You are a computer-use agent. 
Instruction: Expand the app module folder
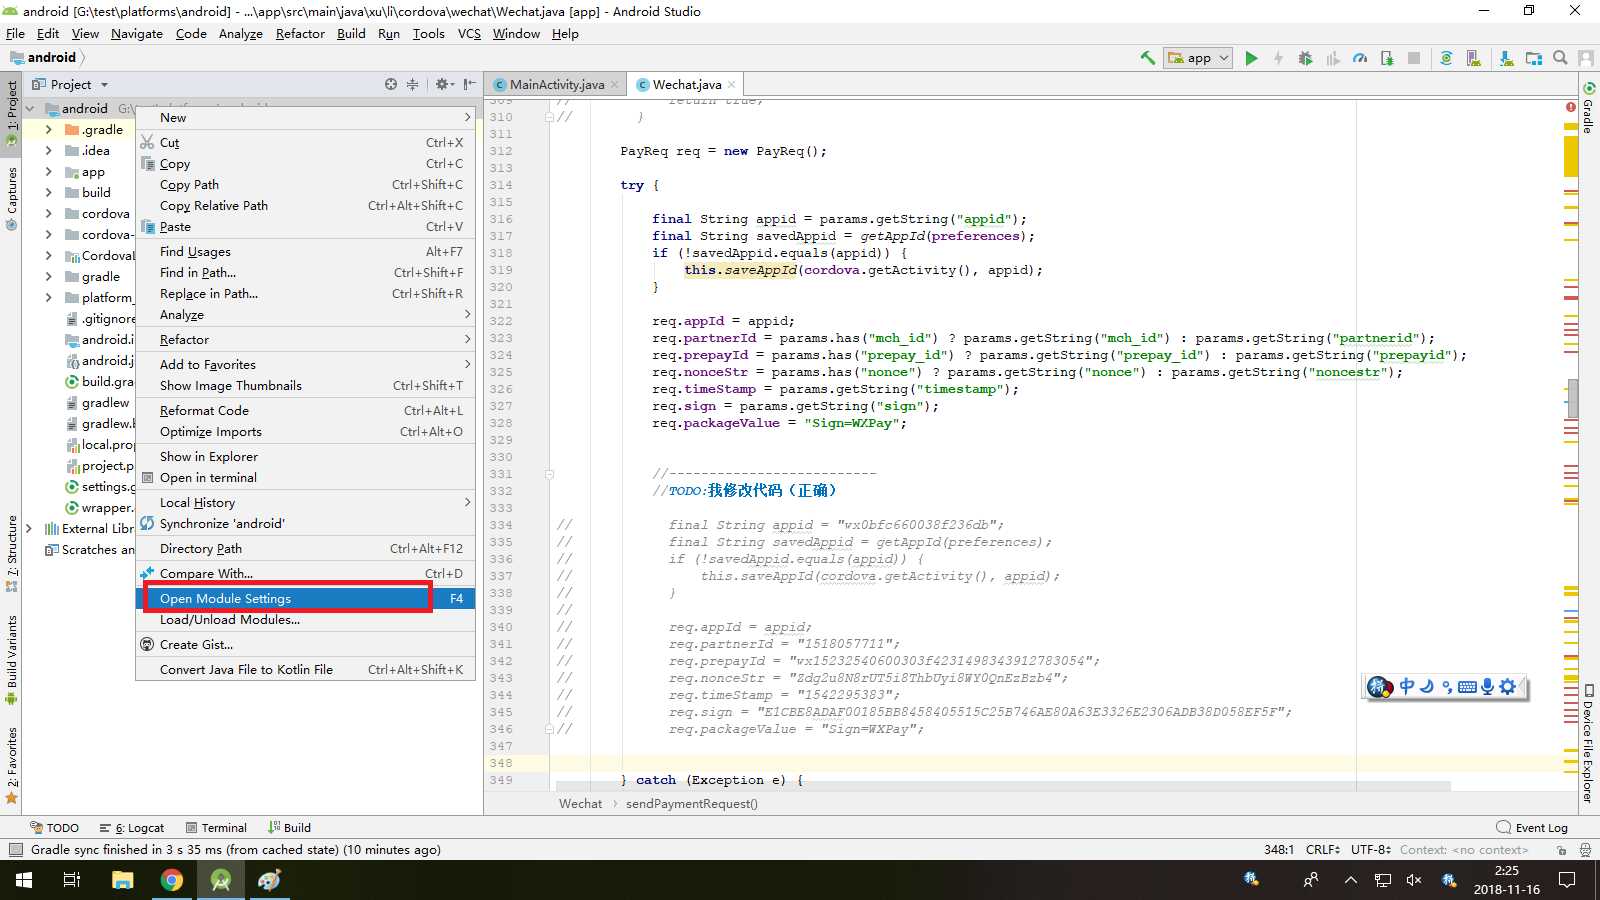pyautogui.click(x=48, y=171)
